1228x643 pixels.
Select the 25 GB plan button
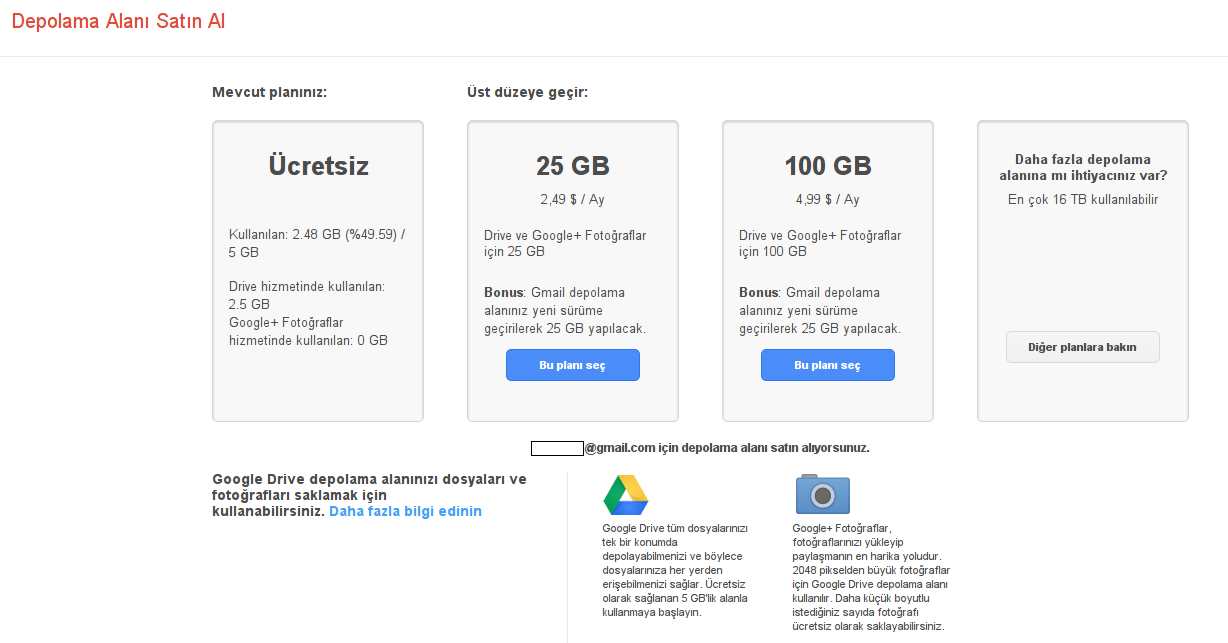[573, 365]
